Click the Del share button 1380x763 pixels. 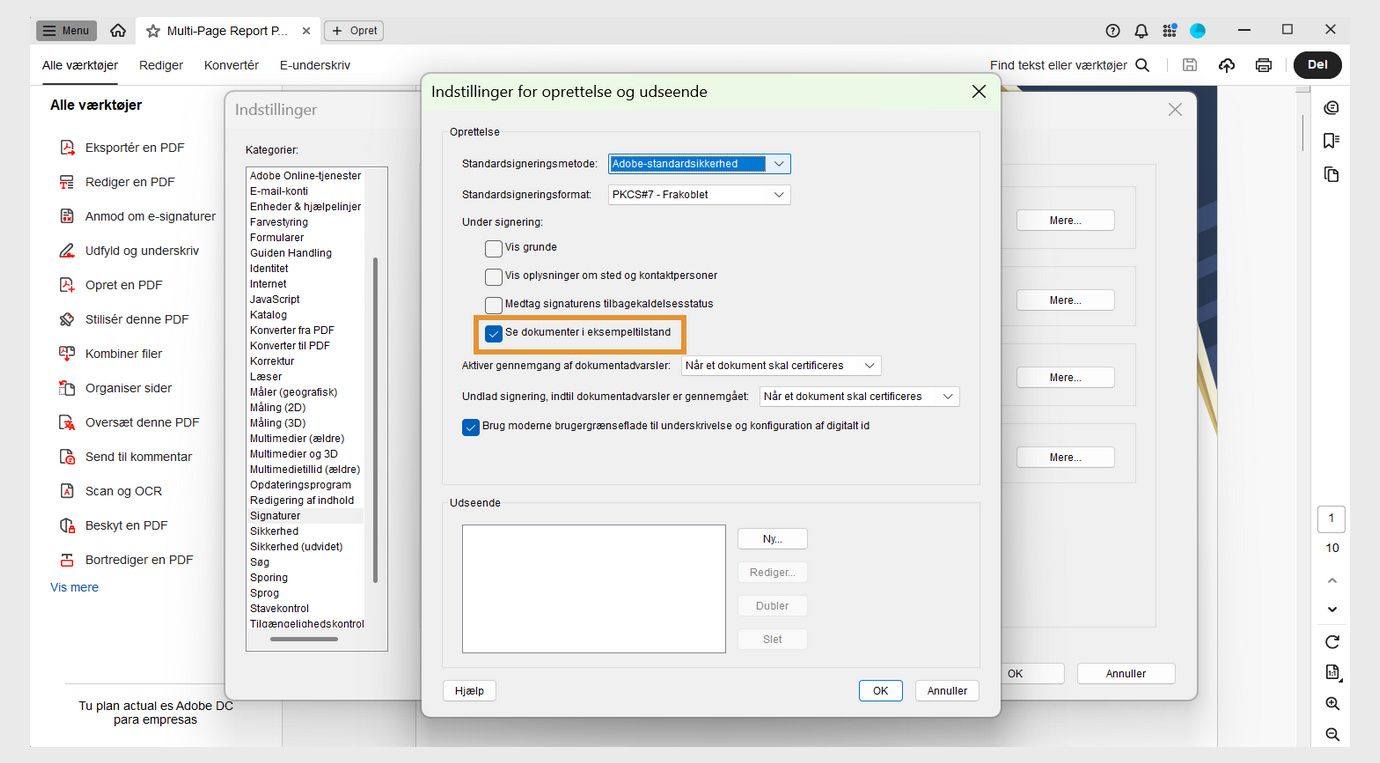[x=1317, y=65]
